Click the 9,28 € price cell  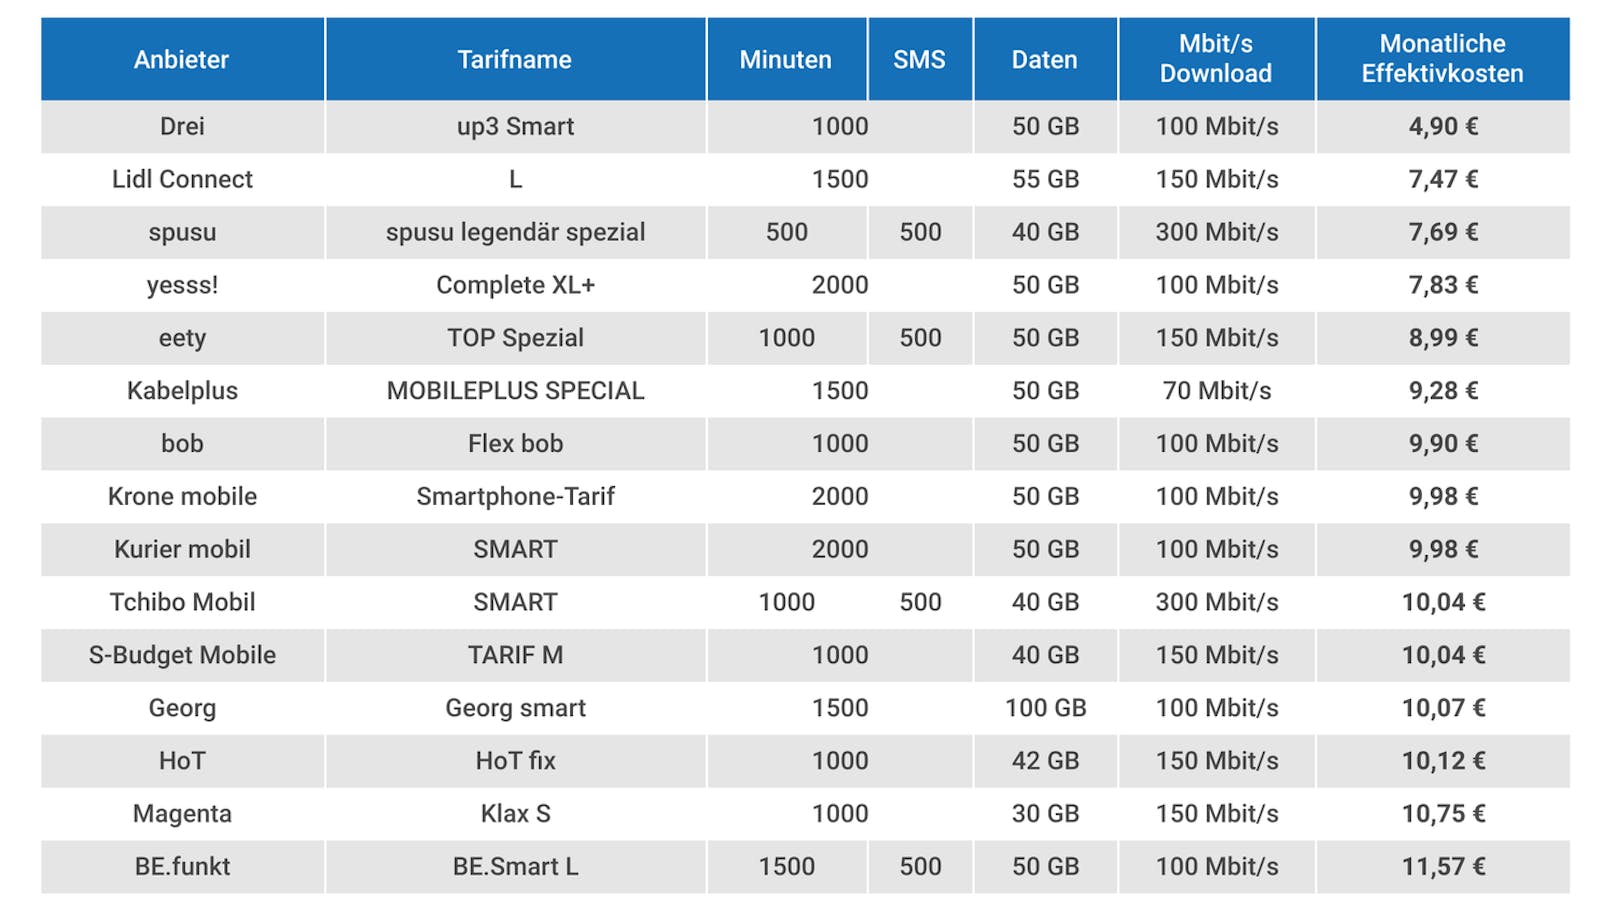1443,391
